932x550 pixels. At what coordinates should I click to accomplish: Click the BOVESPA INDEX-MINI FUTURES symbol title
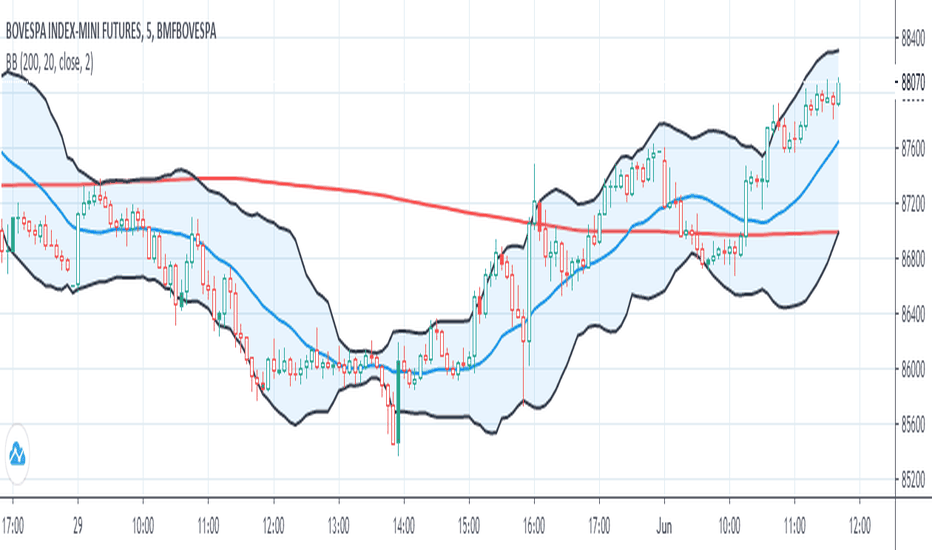[x=111, y=31]
